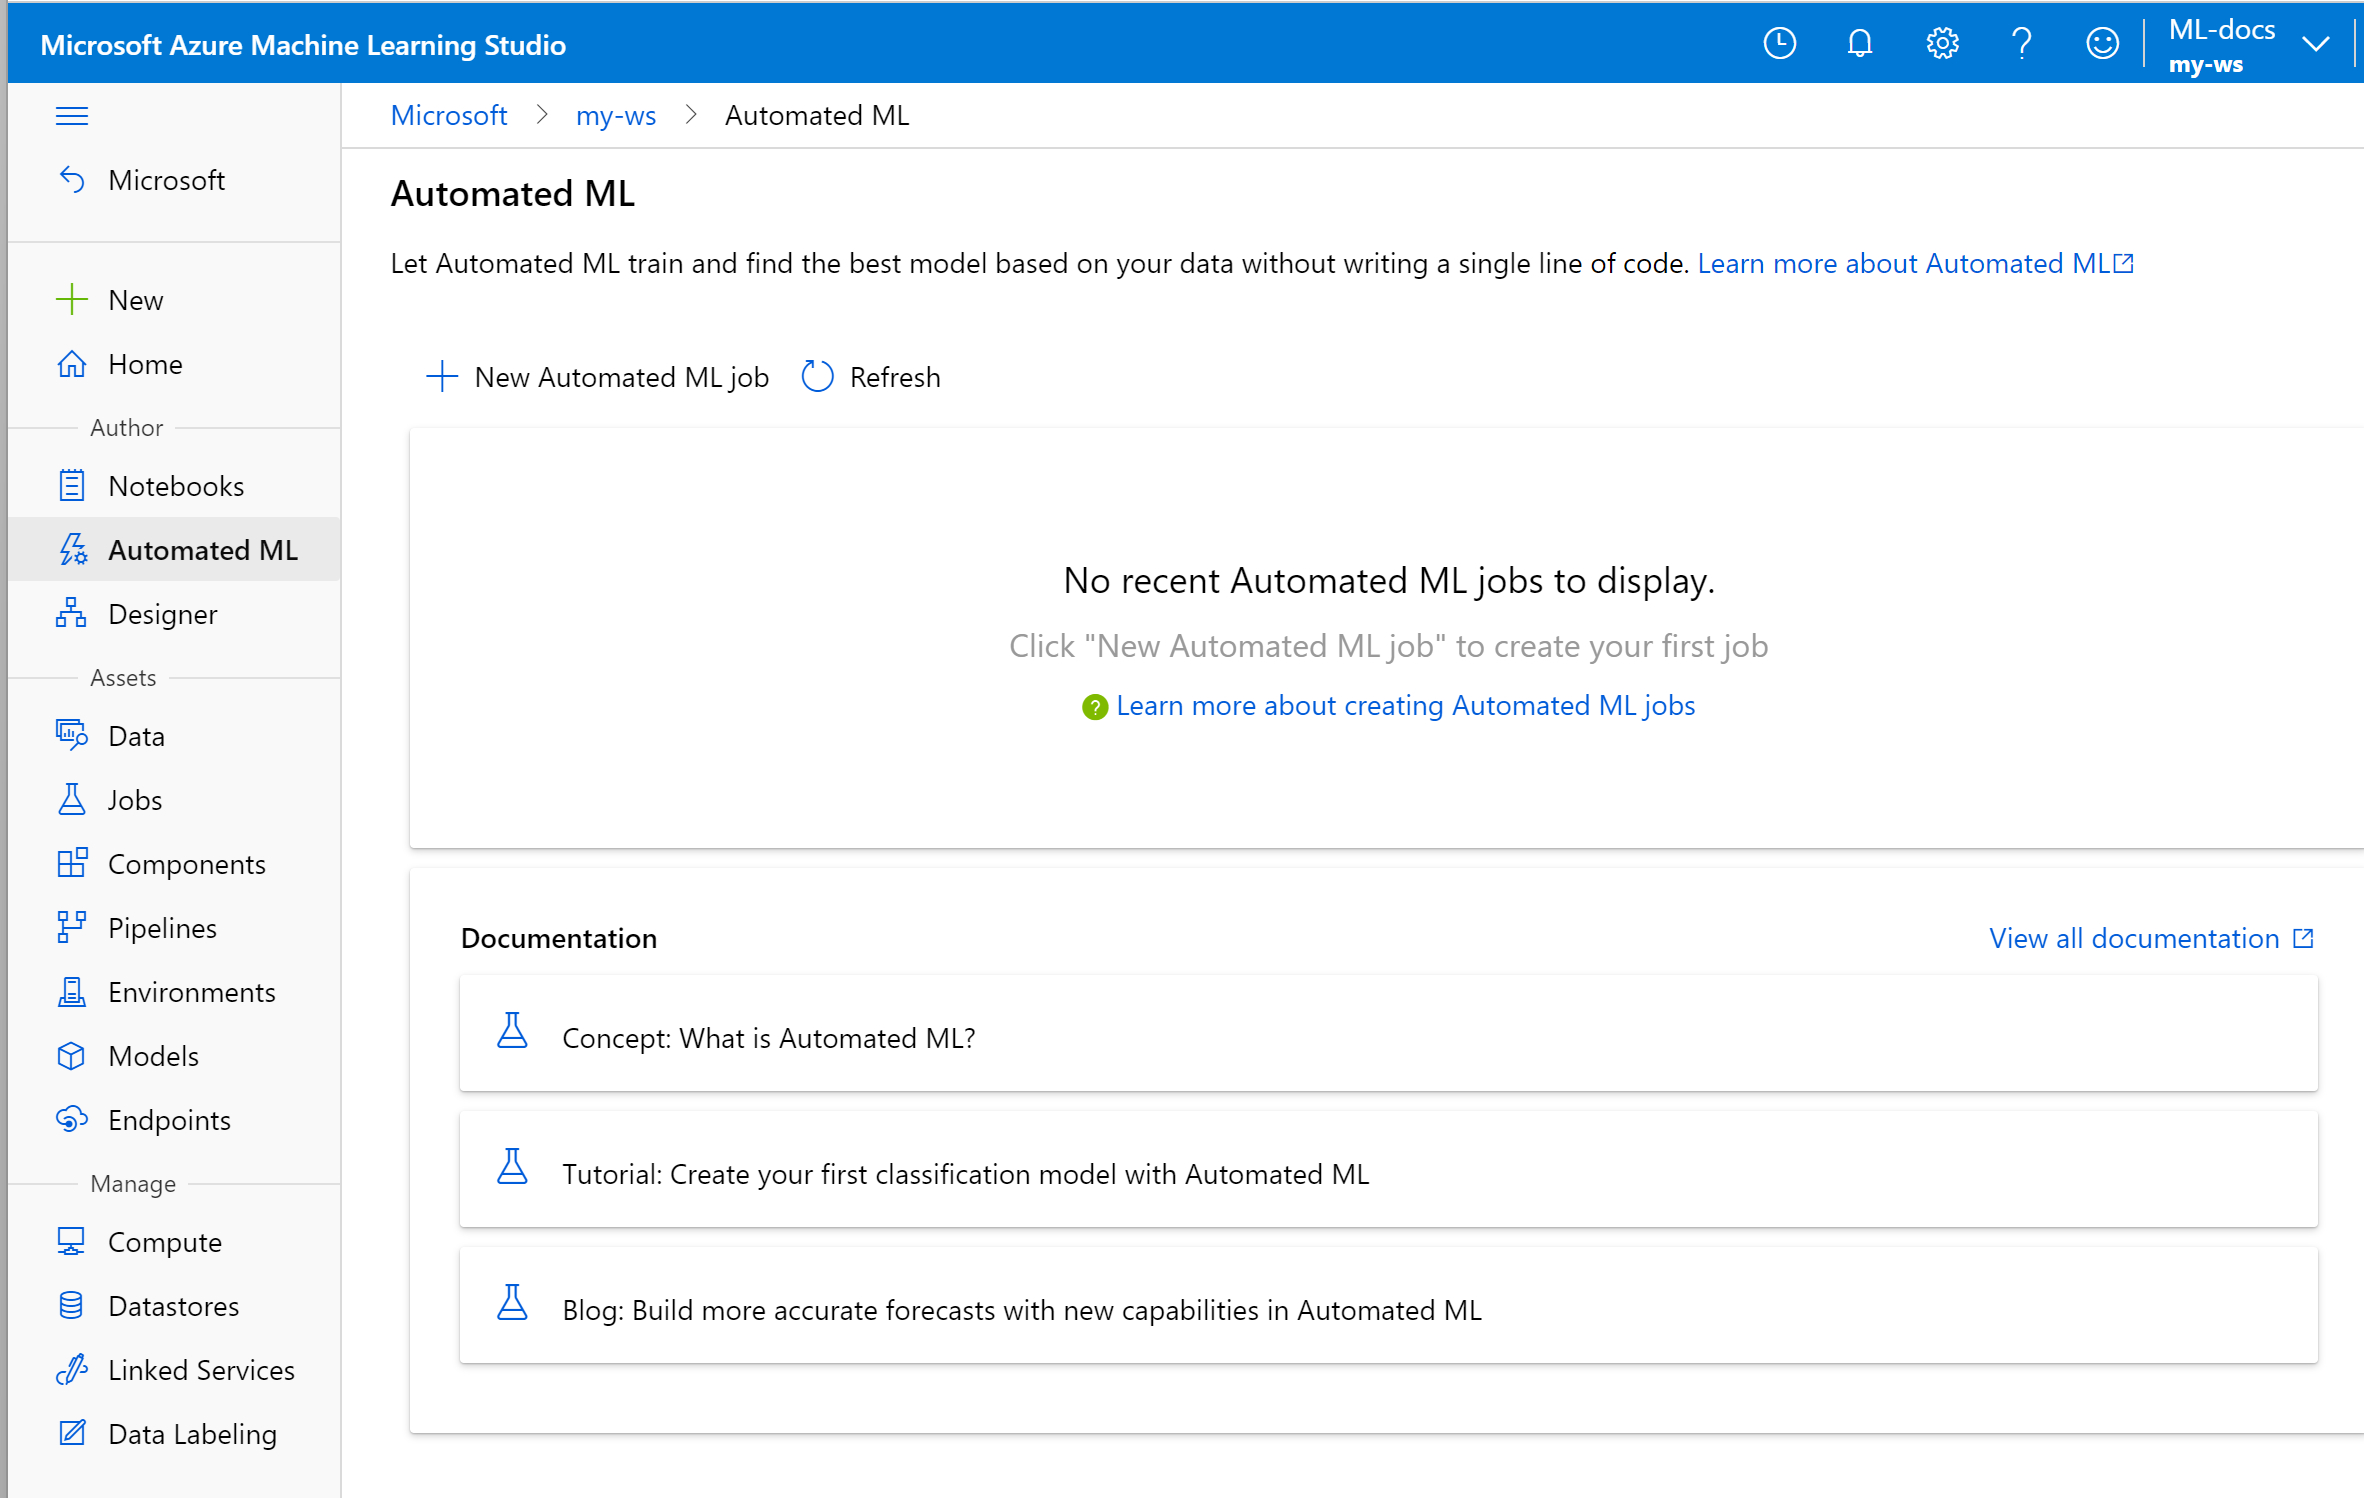This screenshot has width=2364, height=1498.
Task: Click the Data Labeling pencil icon
Action: (x=72, y=1434)
